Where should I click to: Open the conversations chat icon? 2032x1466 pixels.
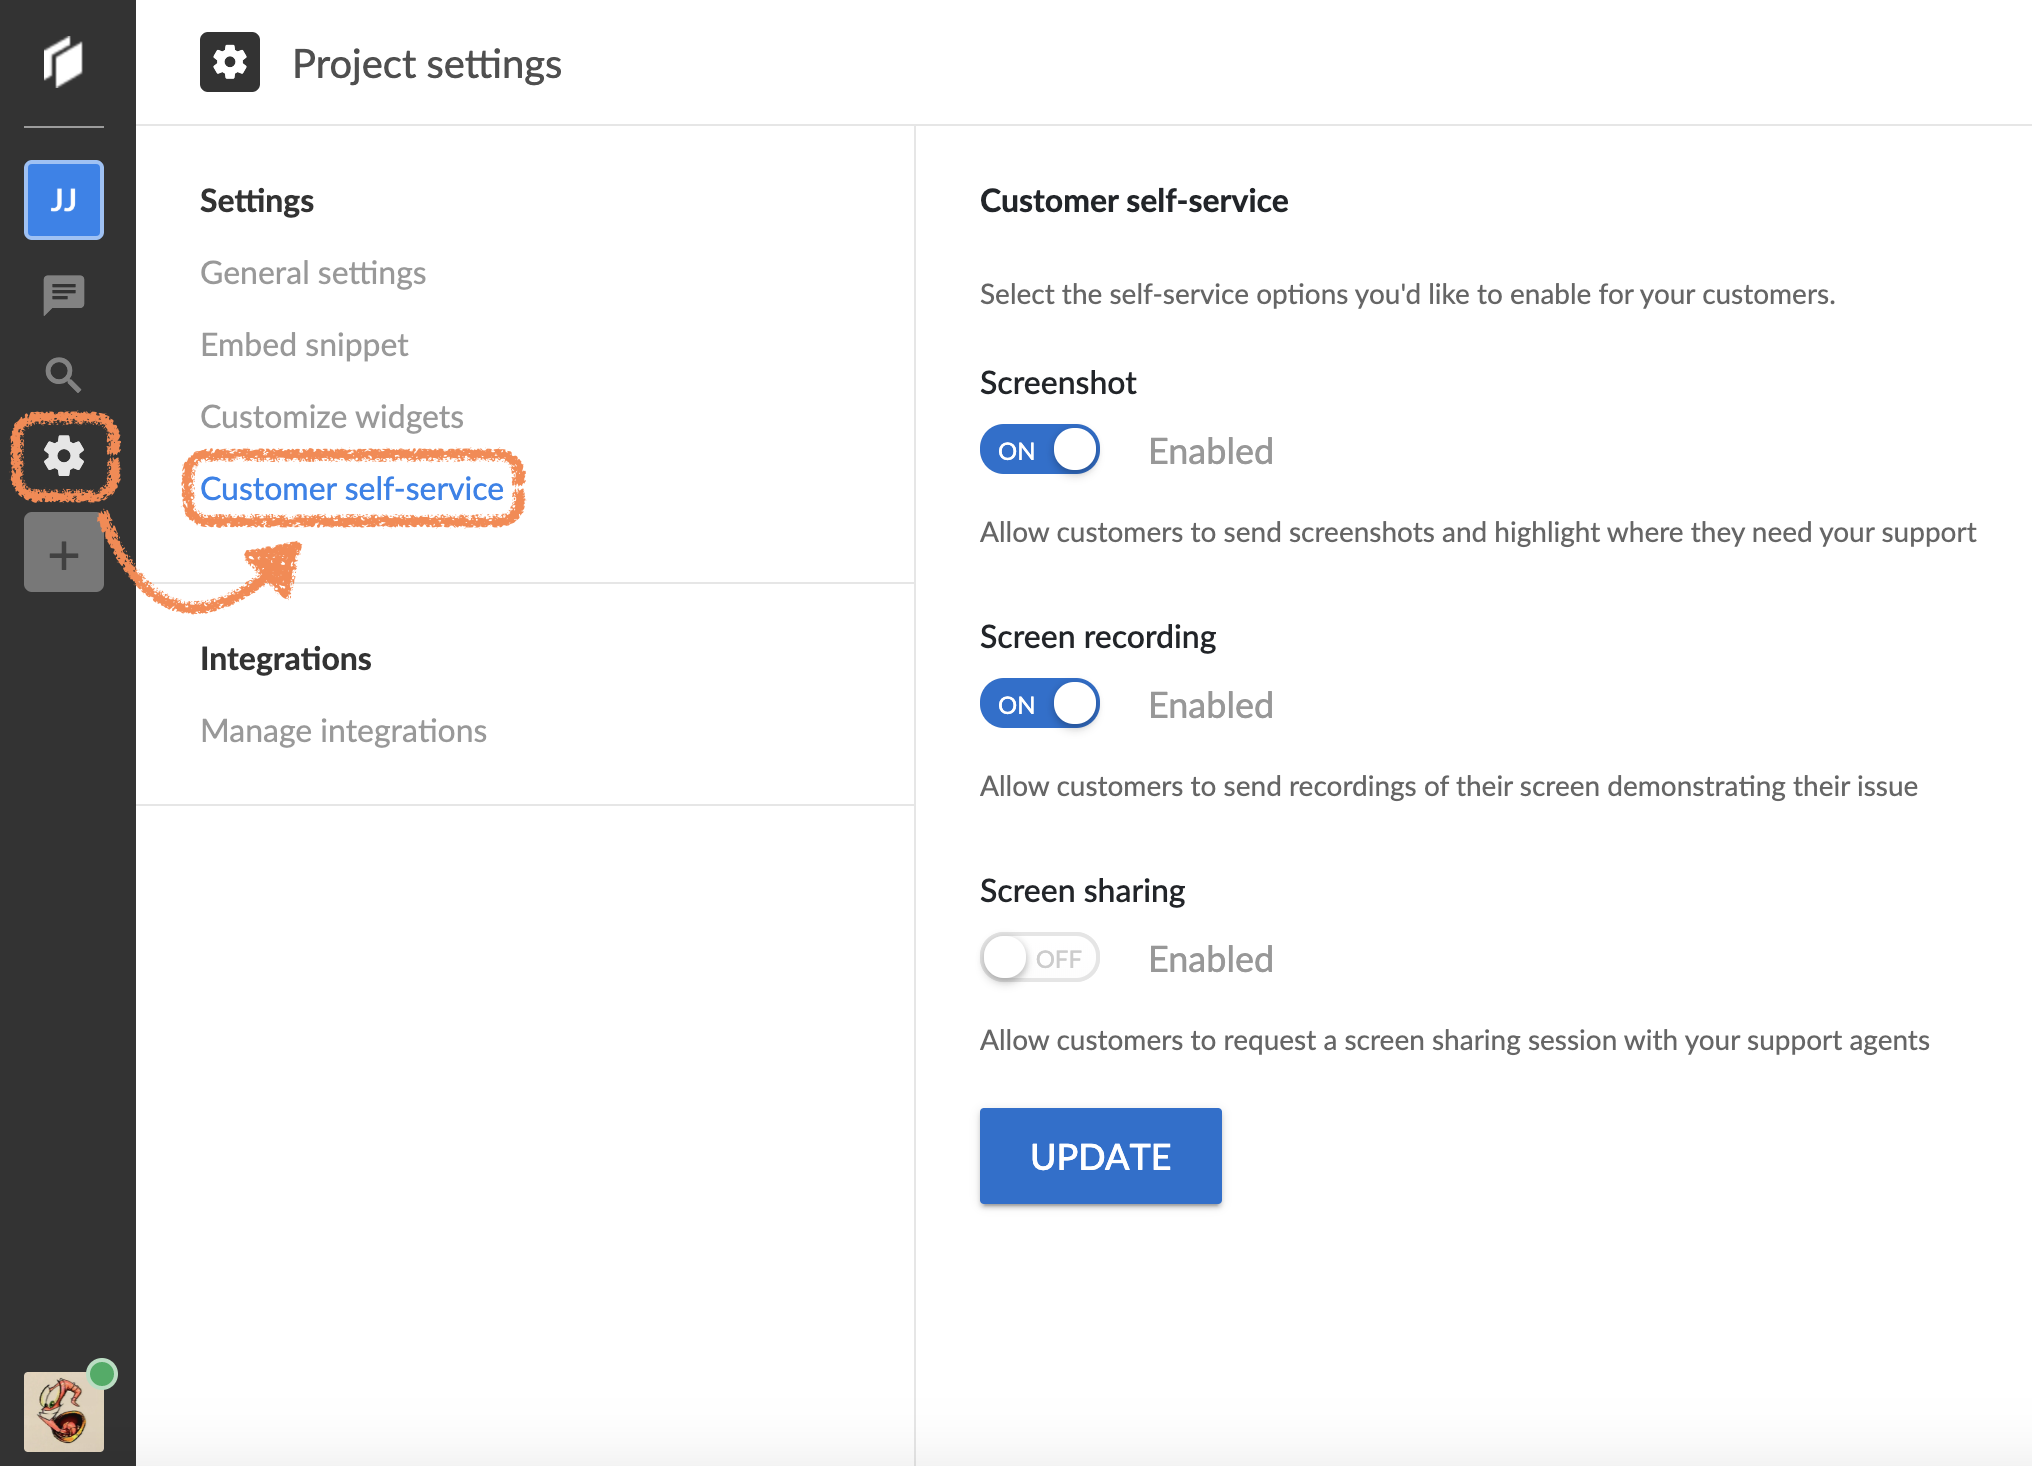click(x=64, y=294)
